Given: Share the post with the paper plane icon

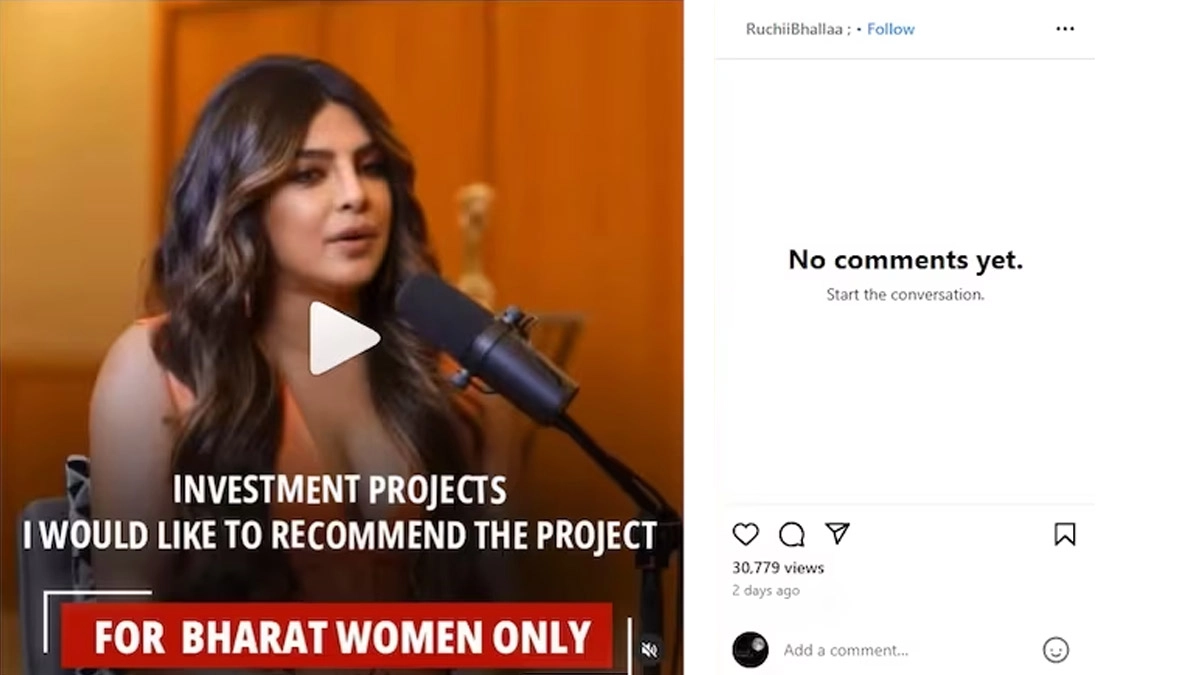Looking at the screenshot, I should (837, 533).
